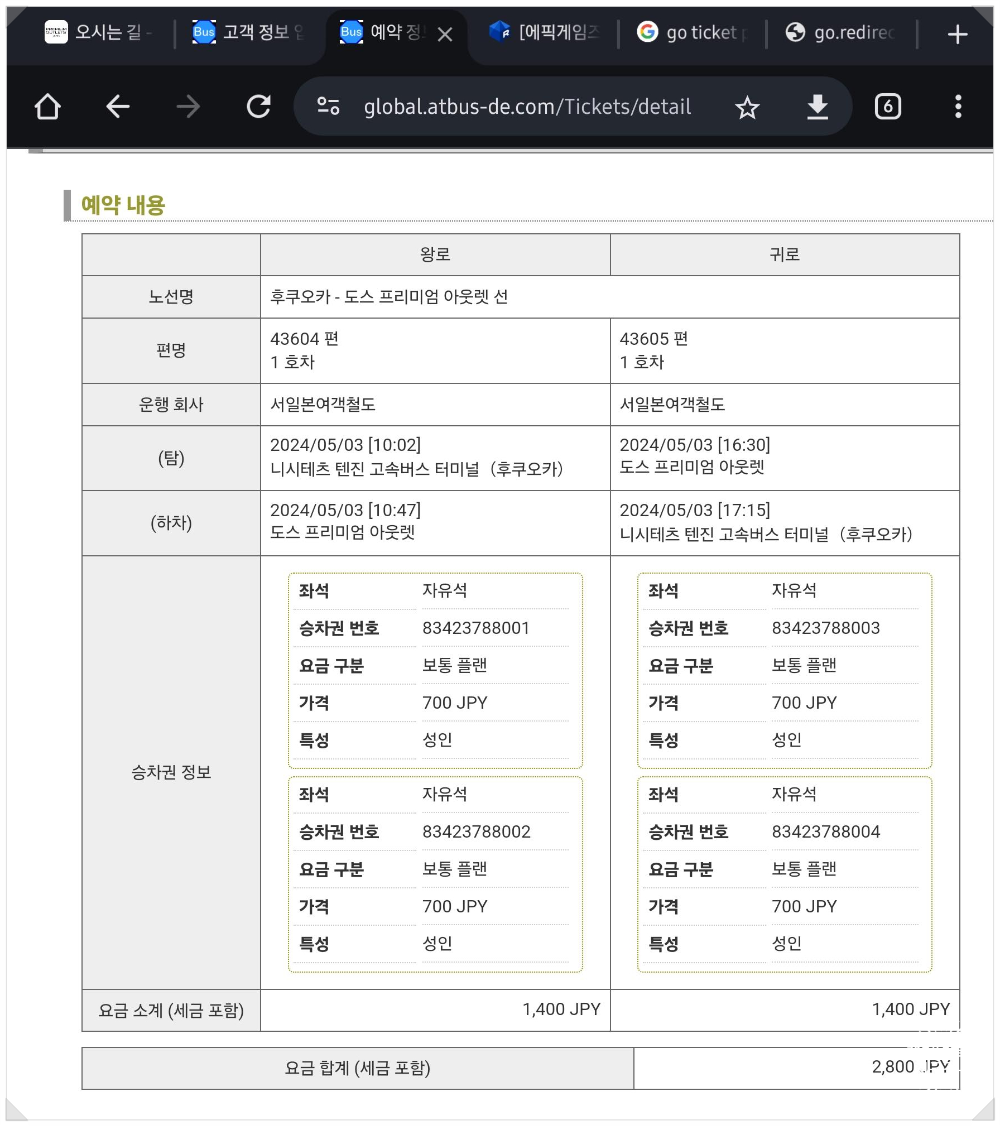Viewport: 1000px width, 1126px height.
Task: Switch to the 에픽게임즈 tab
Action: 544,32
